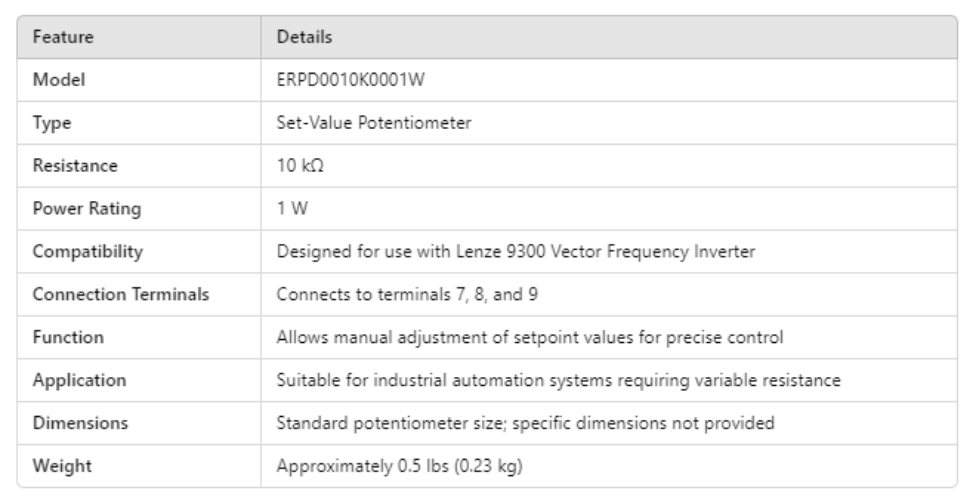
Task: Select the Model label cell
Action: coord(59,81)
